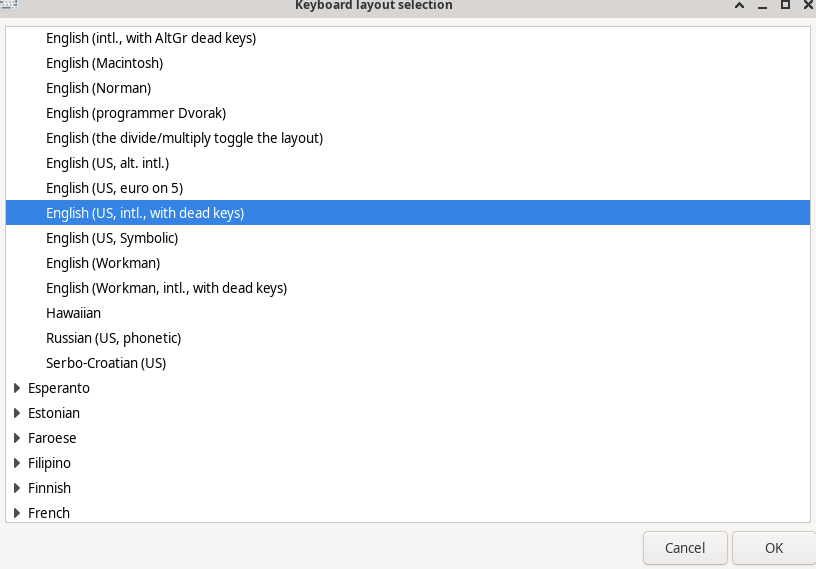
Task: Click the keyboard icon in title bar
Action: tap(9, 5)
